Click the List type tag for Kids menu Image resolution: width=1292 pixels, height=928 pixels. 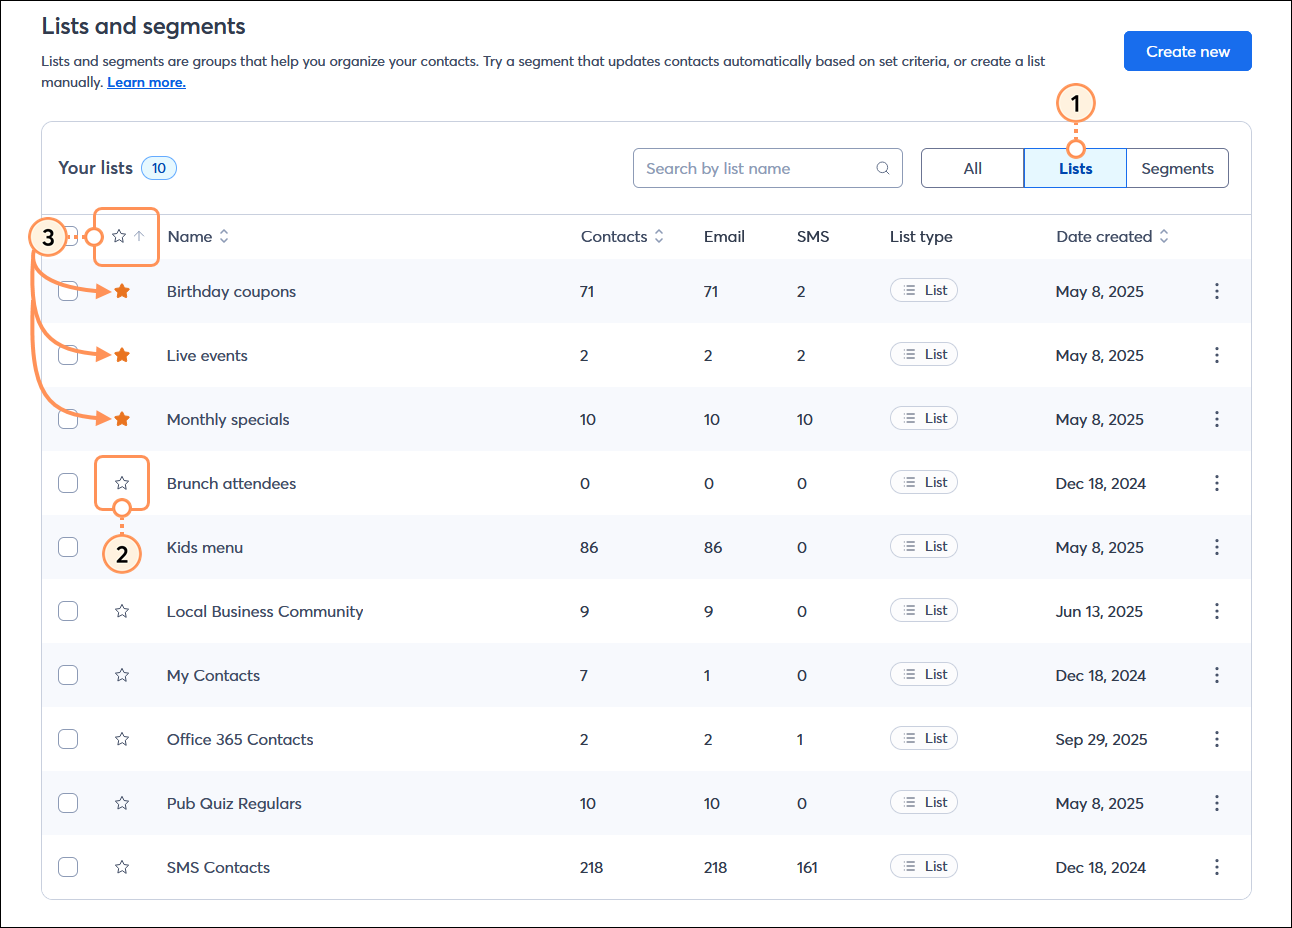[924, 546]
